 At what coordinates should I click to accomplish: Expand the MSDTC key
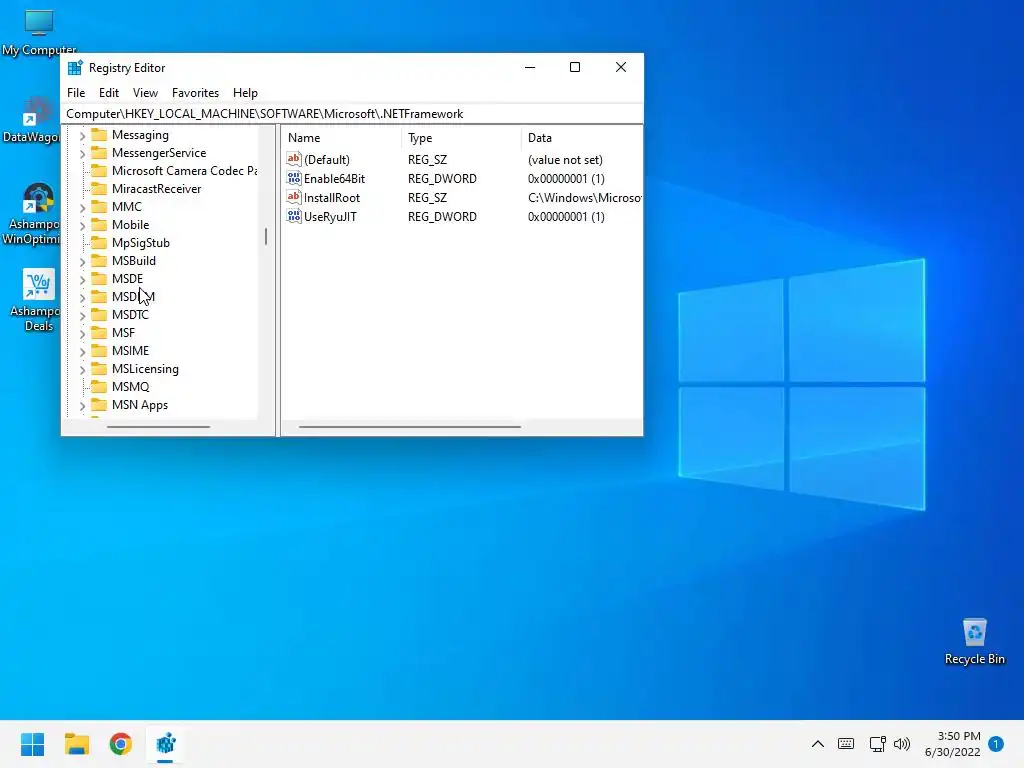point(82,315)
